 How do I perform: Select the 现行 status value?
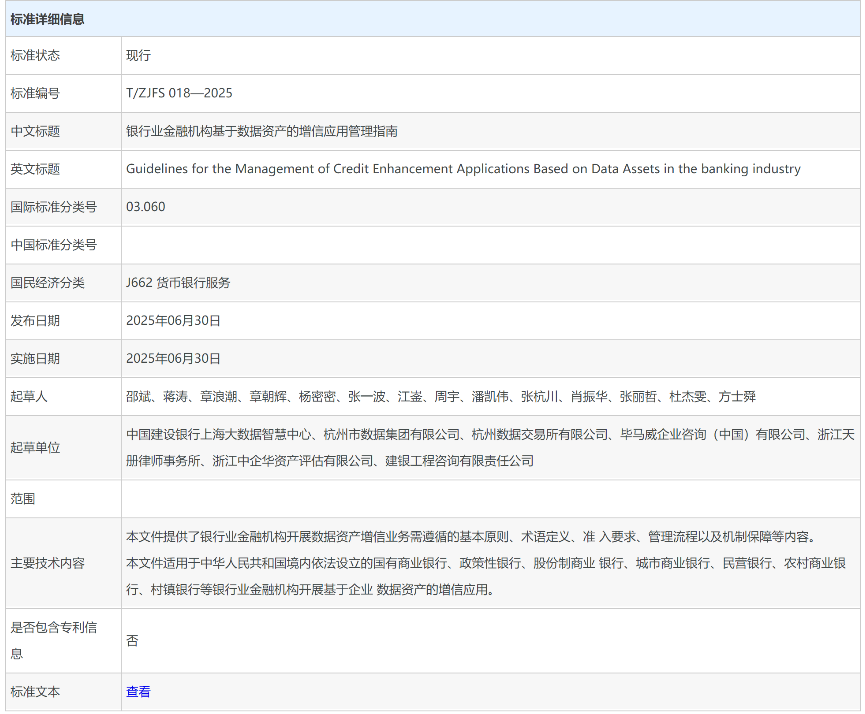tap(138, 55)
